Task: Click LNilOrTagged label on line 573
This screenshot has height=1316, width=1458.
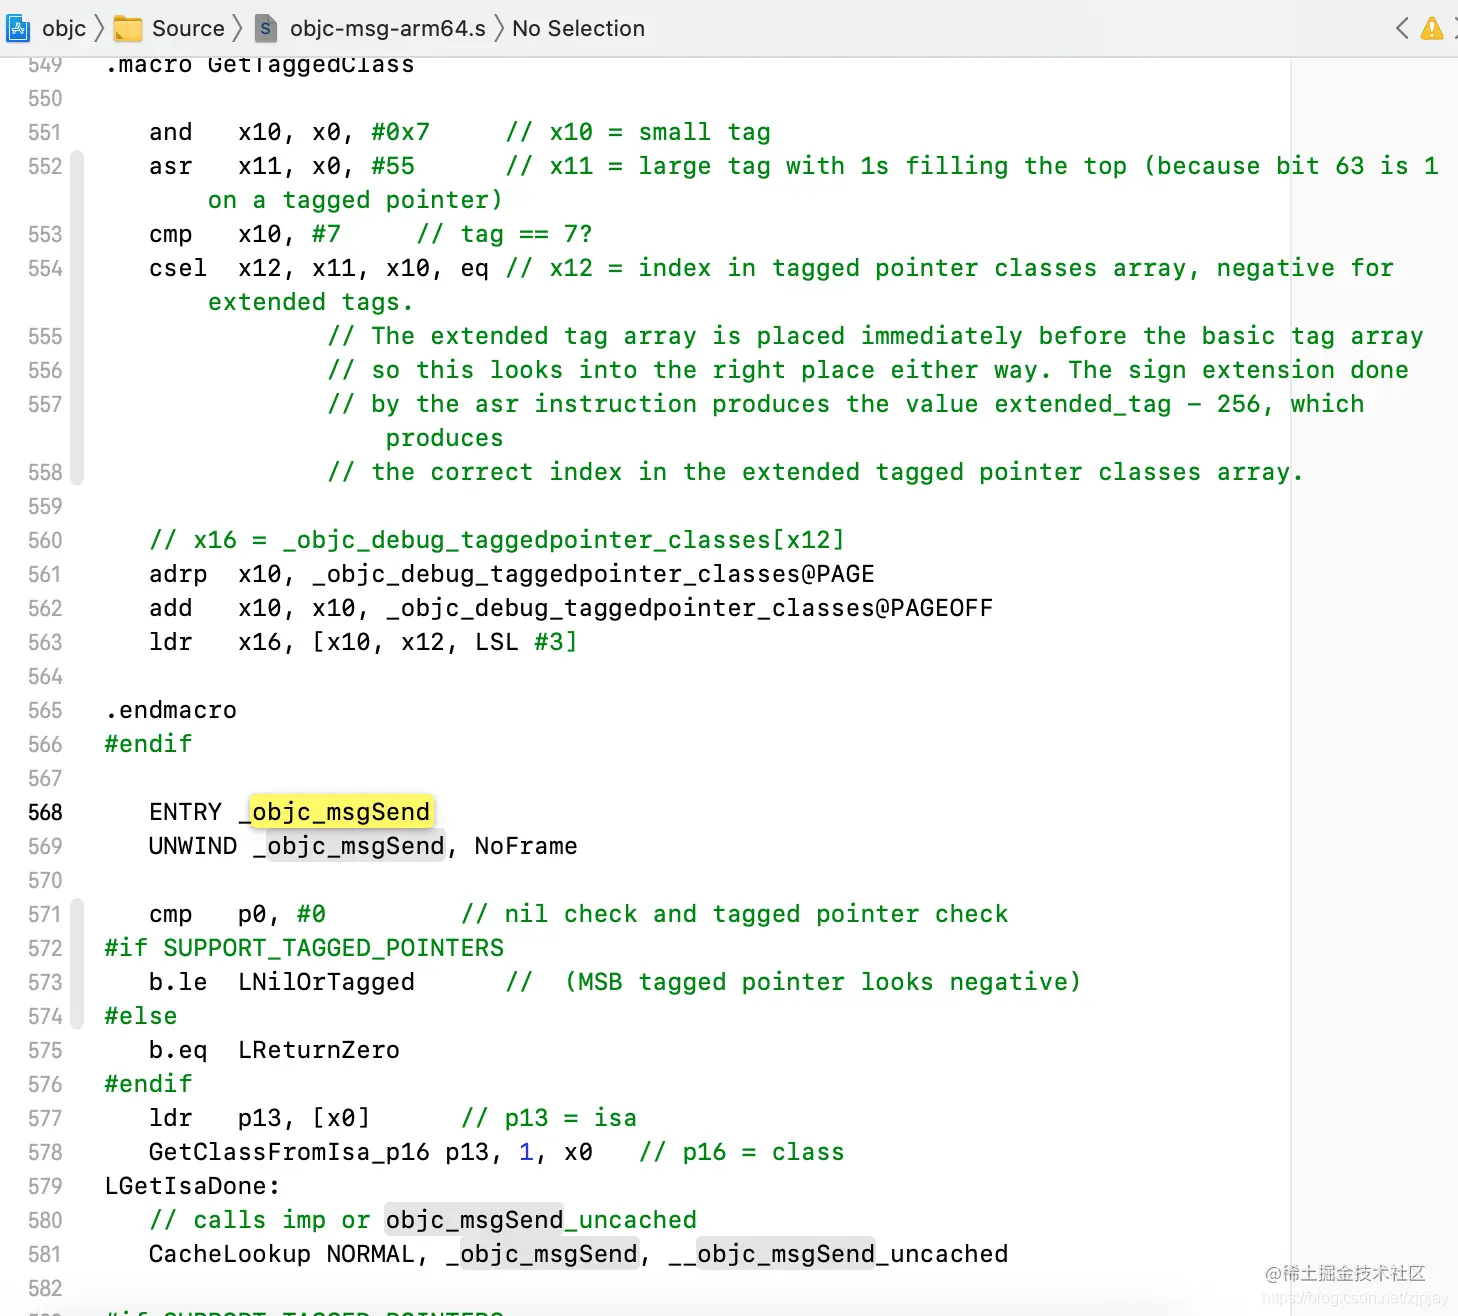Action: click(x=326, y=982)
